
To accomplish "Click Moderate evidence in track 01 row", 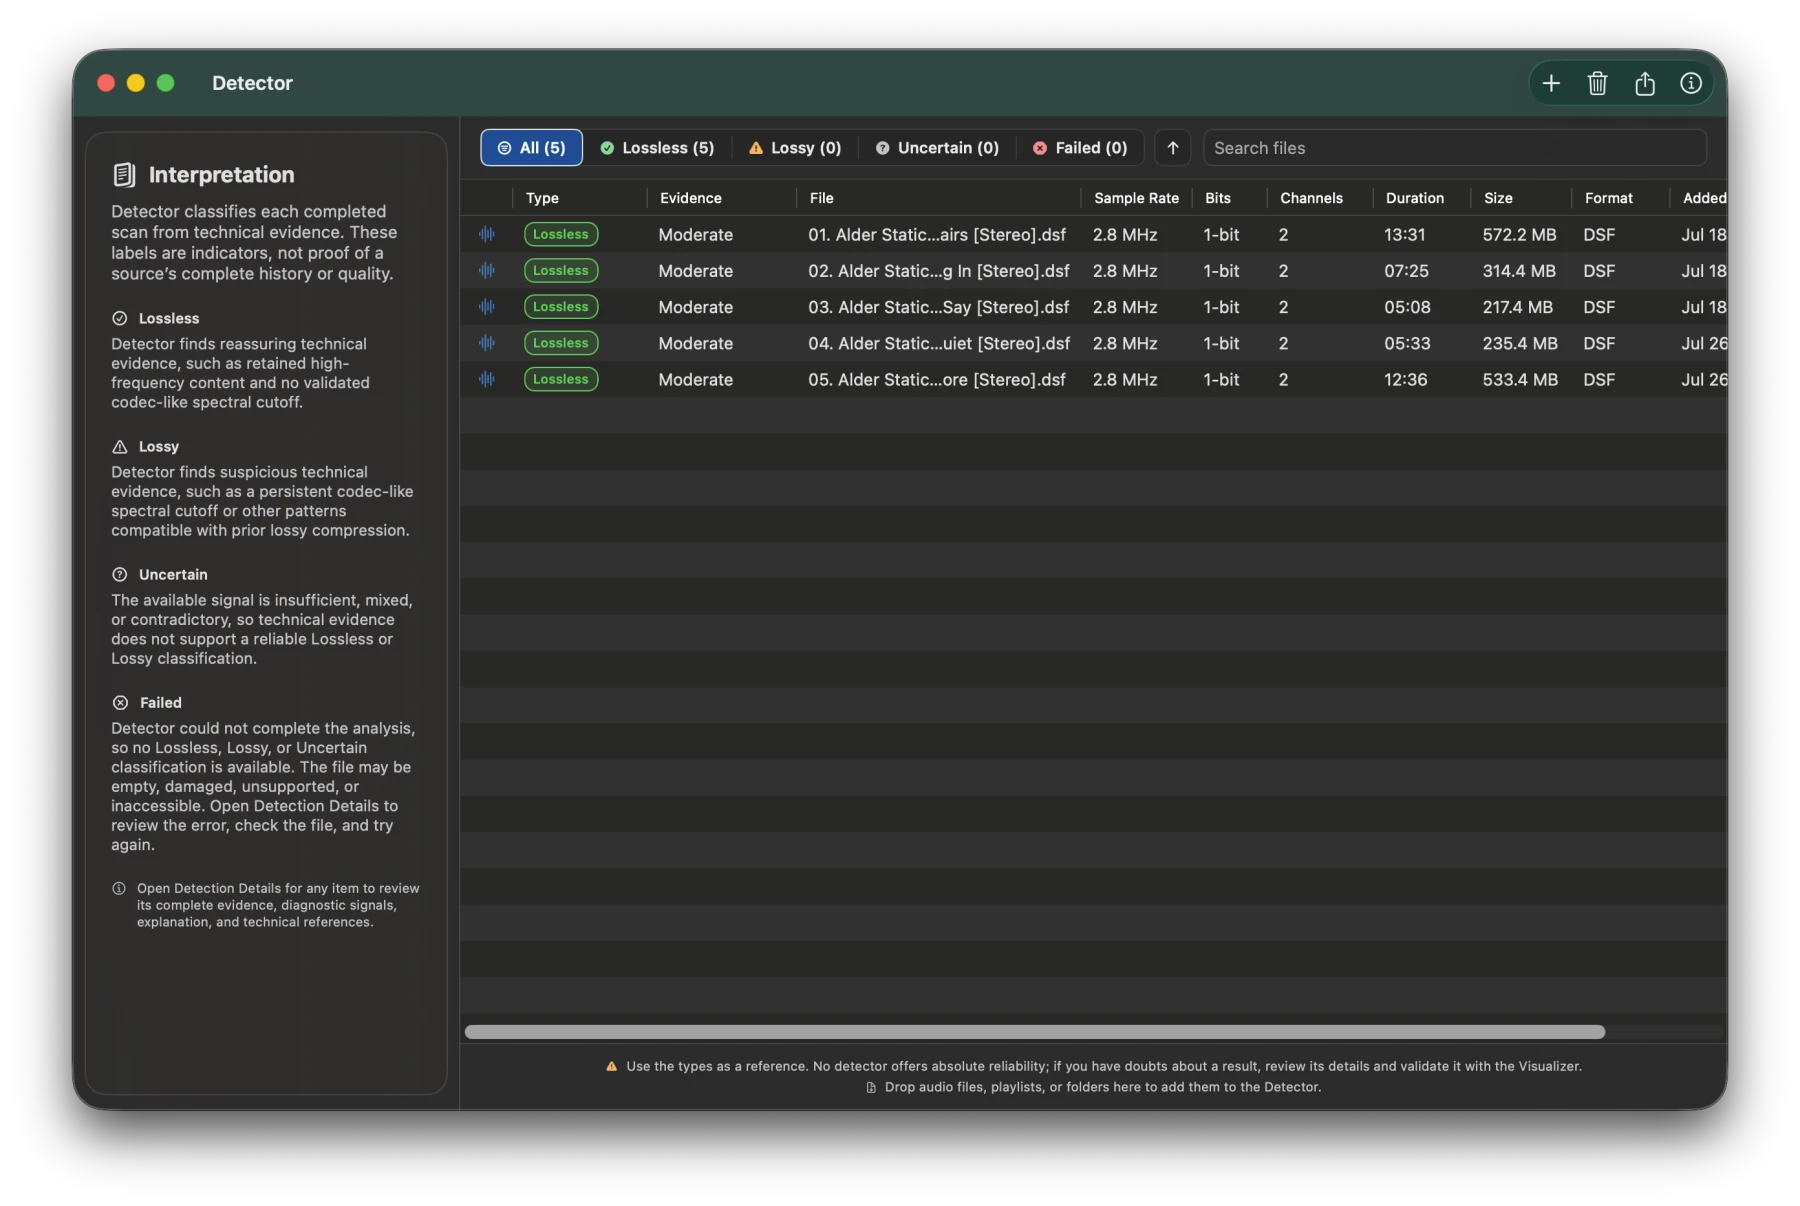I will [x=696, y=235].
